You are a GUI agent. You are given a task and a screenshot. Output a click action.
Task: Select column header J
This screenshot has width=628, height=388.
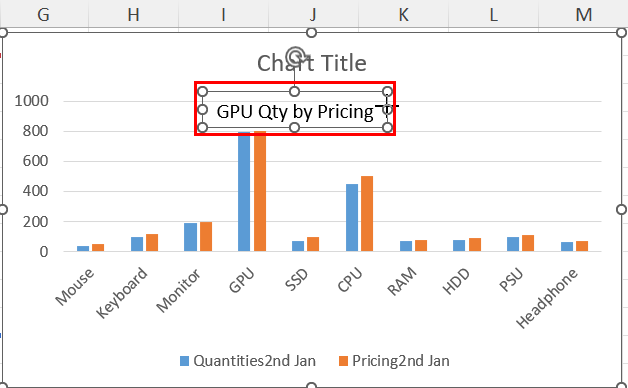(313, 14)
